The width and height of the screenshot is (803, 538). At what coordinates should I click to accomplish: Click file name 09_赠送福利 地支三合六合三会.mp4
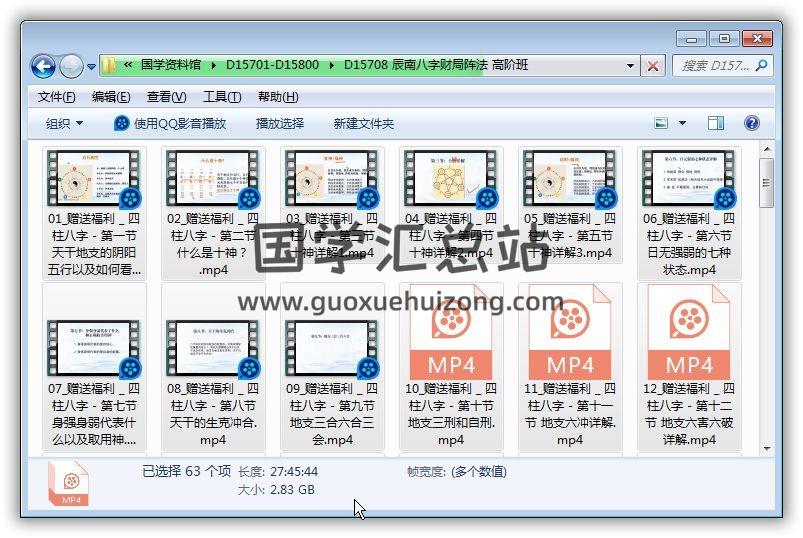click(332, 414)
